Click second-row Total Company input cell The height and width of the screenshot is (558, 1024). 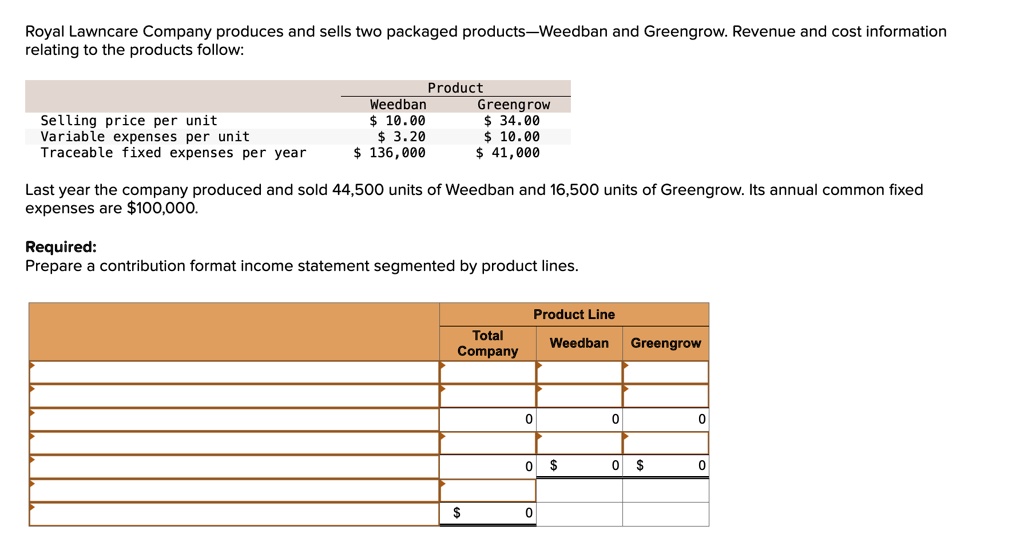point(488,396)
